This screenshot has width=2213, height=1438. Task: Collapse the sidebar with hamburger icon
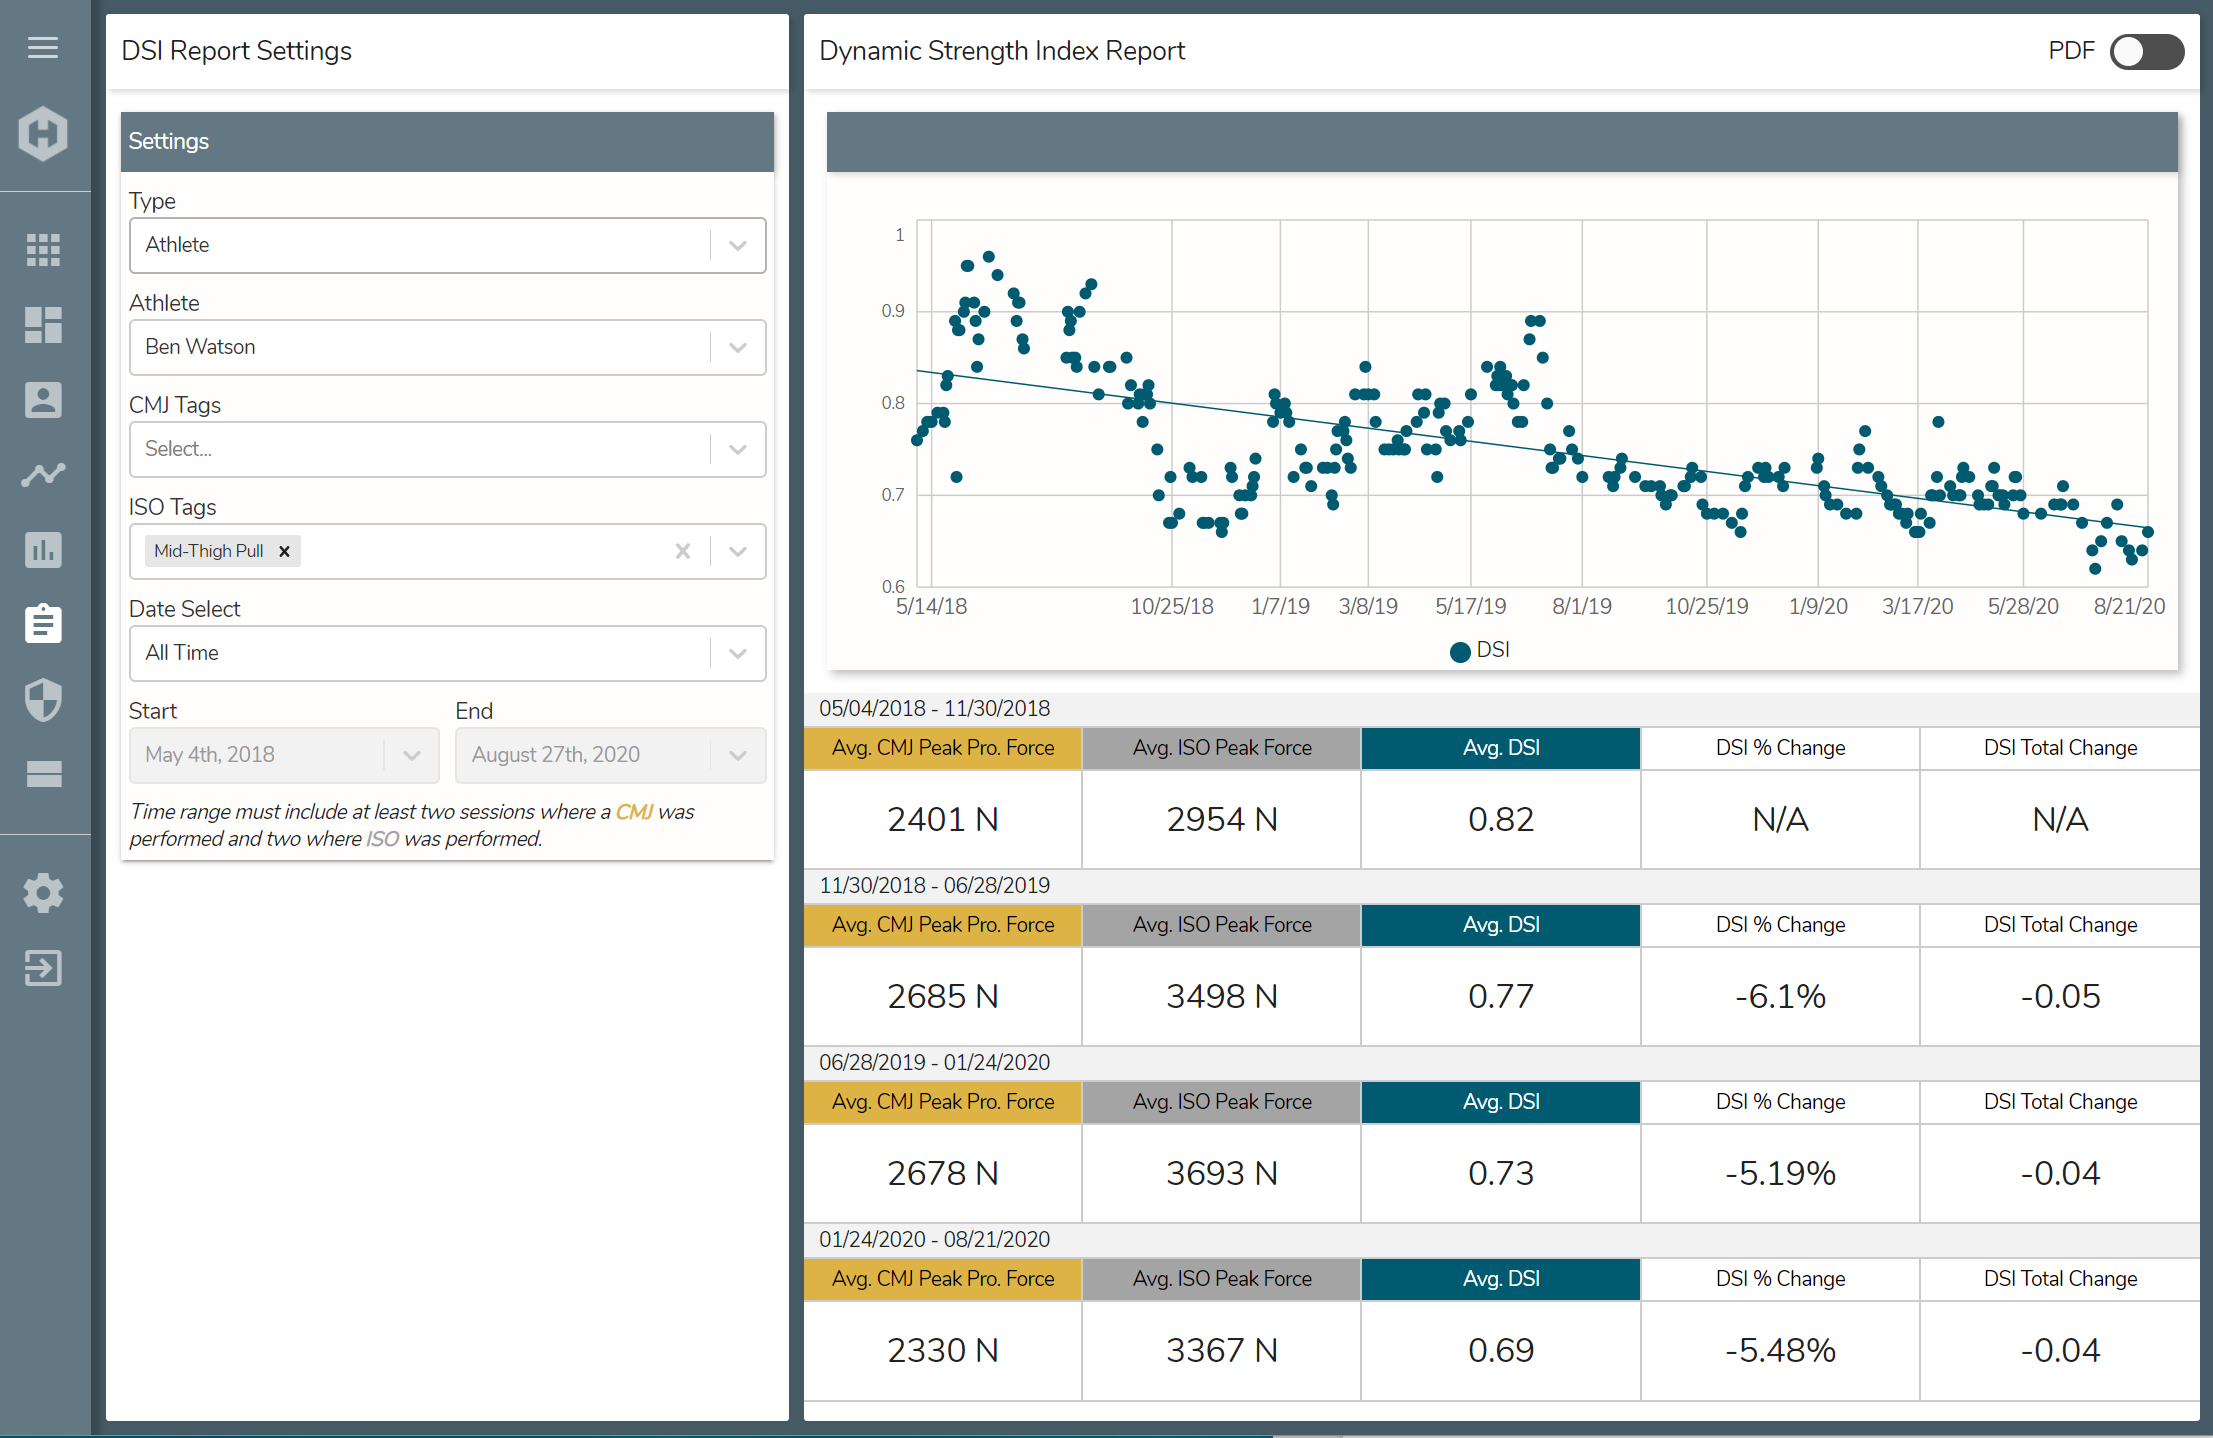tap(43, 47)
